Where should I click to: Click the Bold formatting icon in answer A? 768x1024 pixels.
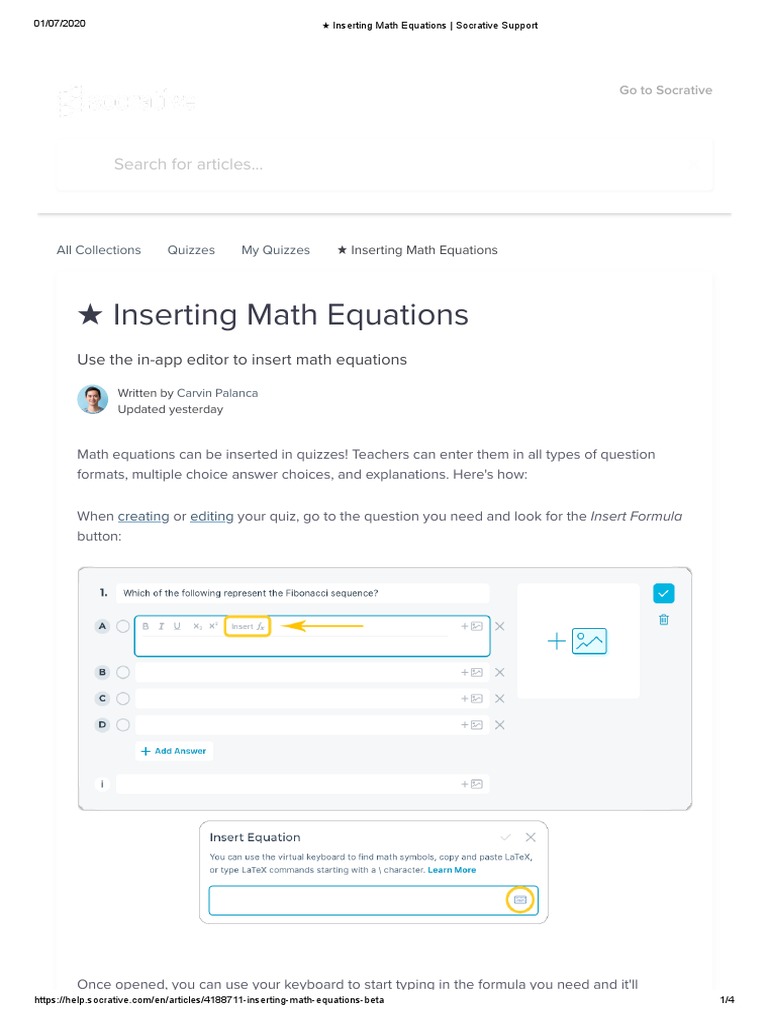146,627
